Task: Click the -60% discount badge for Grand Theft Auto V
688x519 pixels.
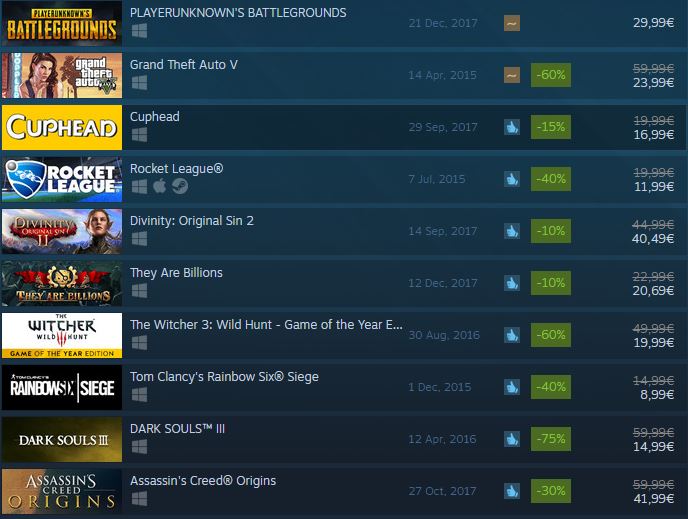Action: click(x=551, y=75)
